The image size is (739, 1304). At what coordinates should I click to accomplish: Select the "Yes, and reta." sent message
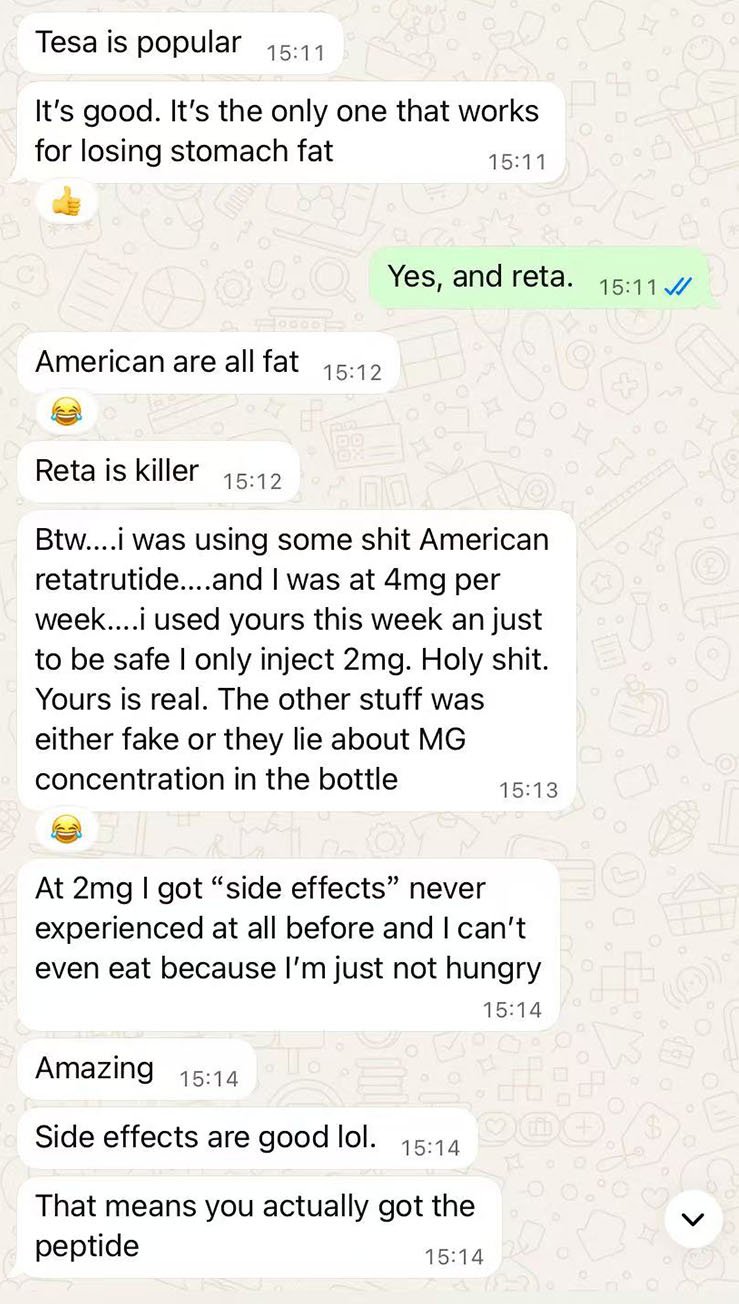click(539, 278)
